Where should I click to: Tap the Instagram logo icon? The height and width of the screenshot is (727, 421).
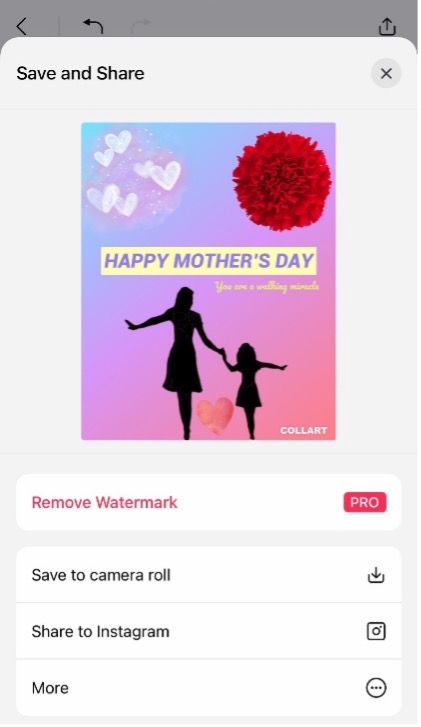click(376, 631)
